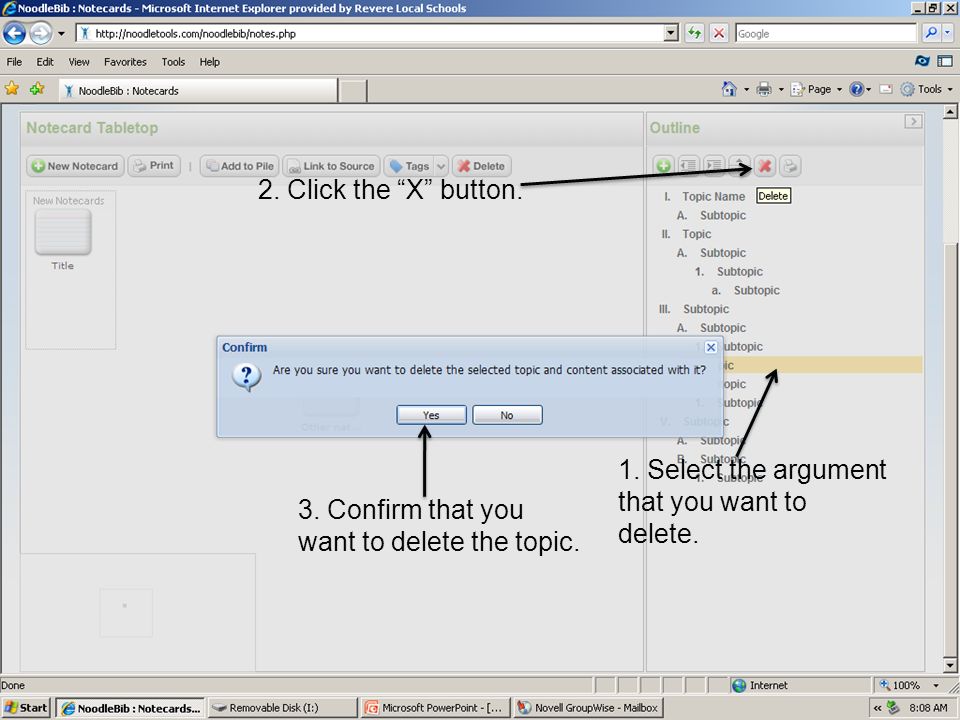This screenshot has width=960, height=720.
Task: Open the address bar dropdown arrow
Action: tap(671, 33)
